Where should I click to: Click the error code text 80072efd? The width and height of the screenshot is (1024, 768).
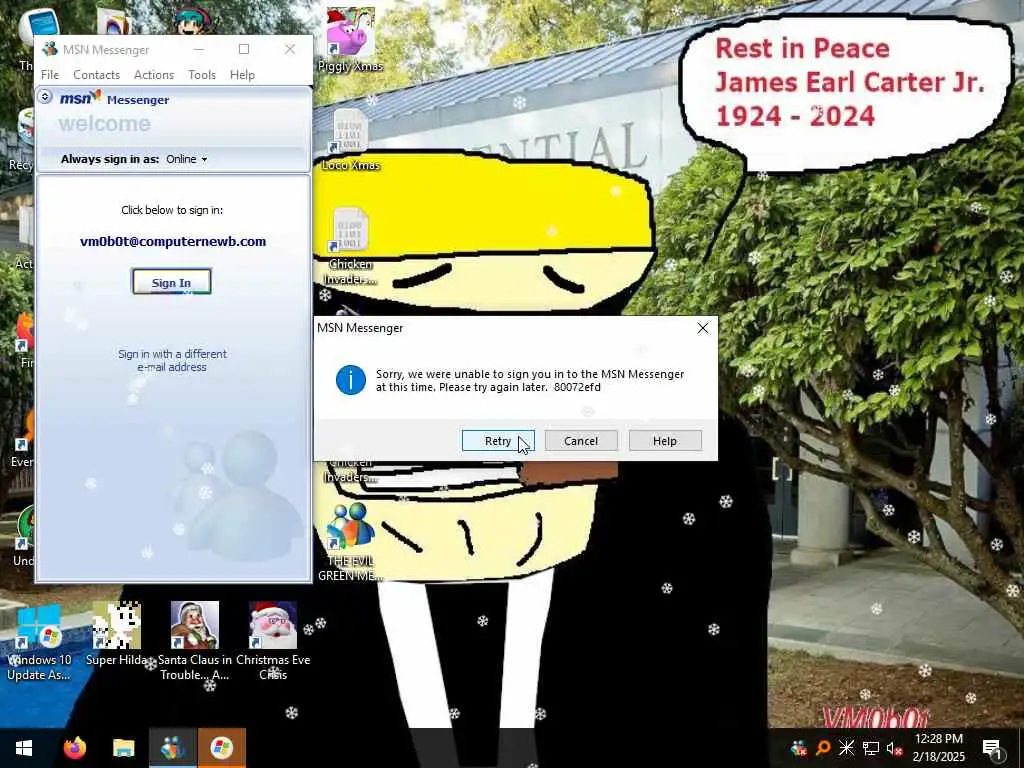pos(577,387)
